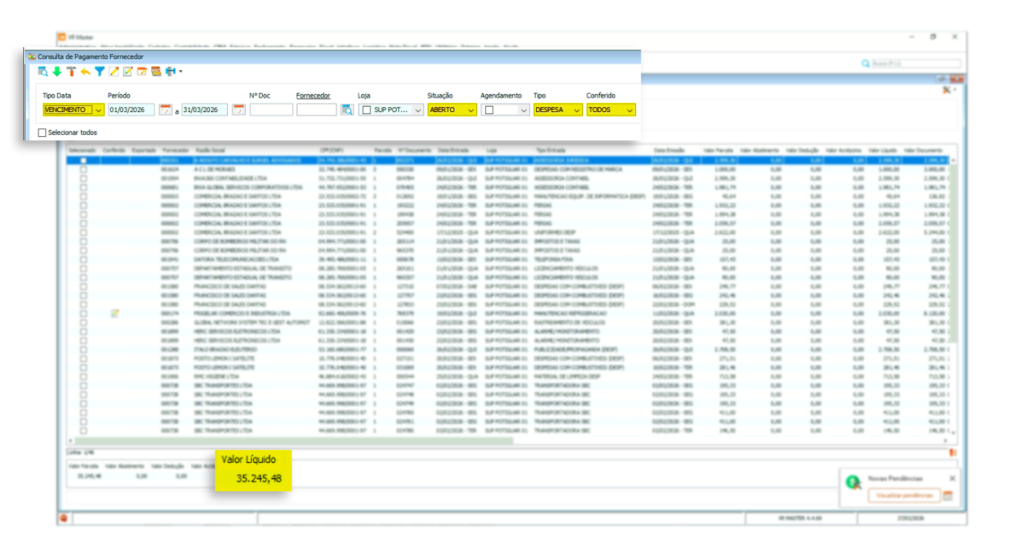The image size is (1024, 556).
Task: Click the period start date field 01/03/2026
Action: click(130, 110)
